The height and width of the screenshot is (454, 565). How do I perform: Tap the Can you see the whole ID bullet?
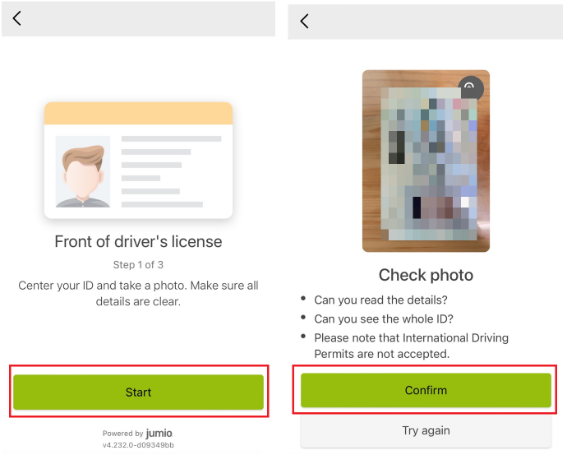(383, 319)
